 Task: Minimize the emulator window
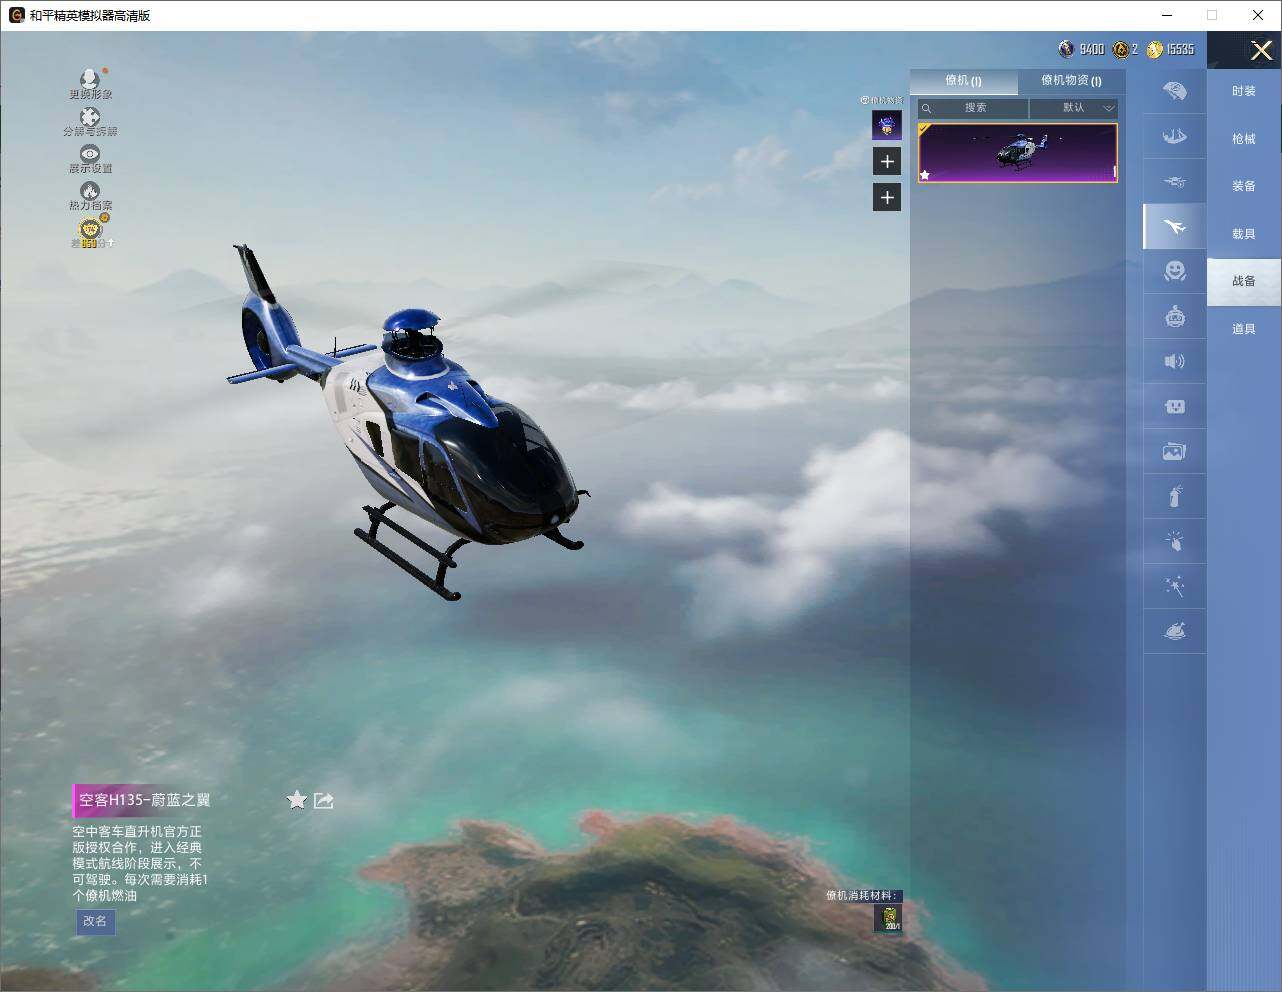tap(1168, 15)
